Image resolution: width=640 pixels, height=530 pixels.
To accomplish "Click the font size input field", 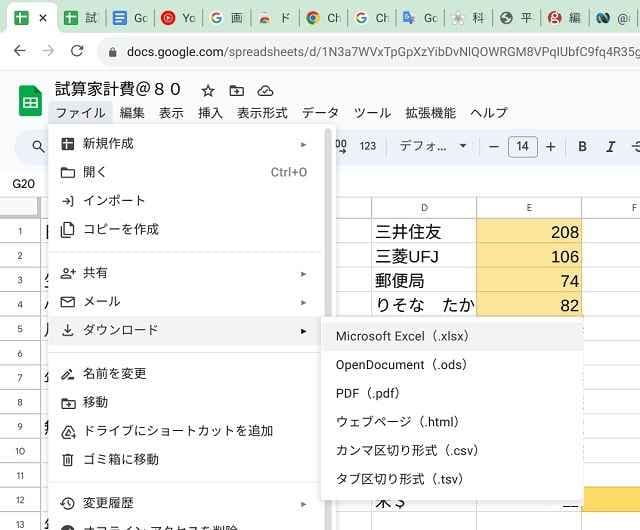I will click(x=522, y=147).
